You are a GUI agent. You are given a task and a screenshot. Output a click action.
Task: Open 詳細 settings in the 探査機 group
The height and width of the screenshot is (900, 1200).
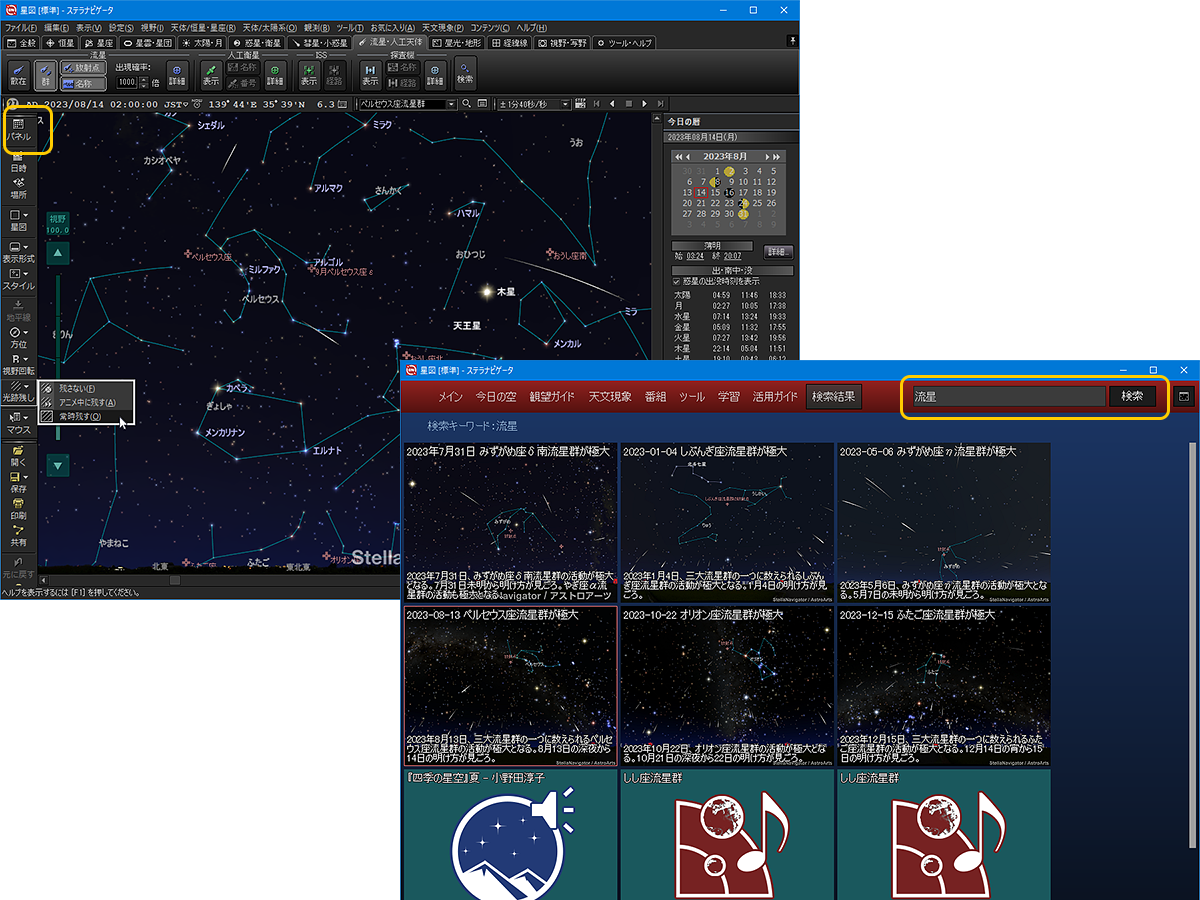pos(435,75)
